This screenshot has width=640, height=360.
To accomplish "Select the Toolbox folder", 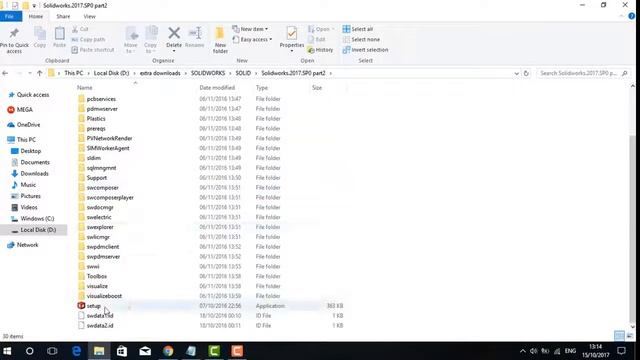I will pyautogui.click(x=97, y=276).
